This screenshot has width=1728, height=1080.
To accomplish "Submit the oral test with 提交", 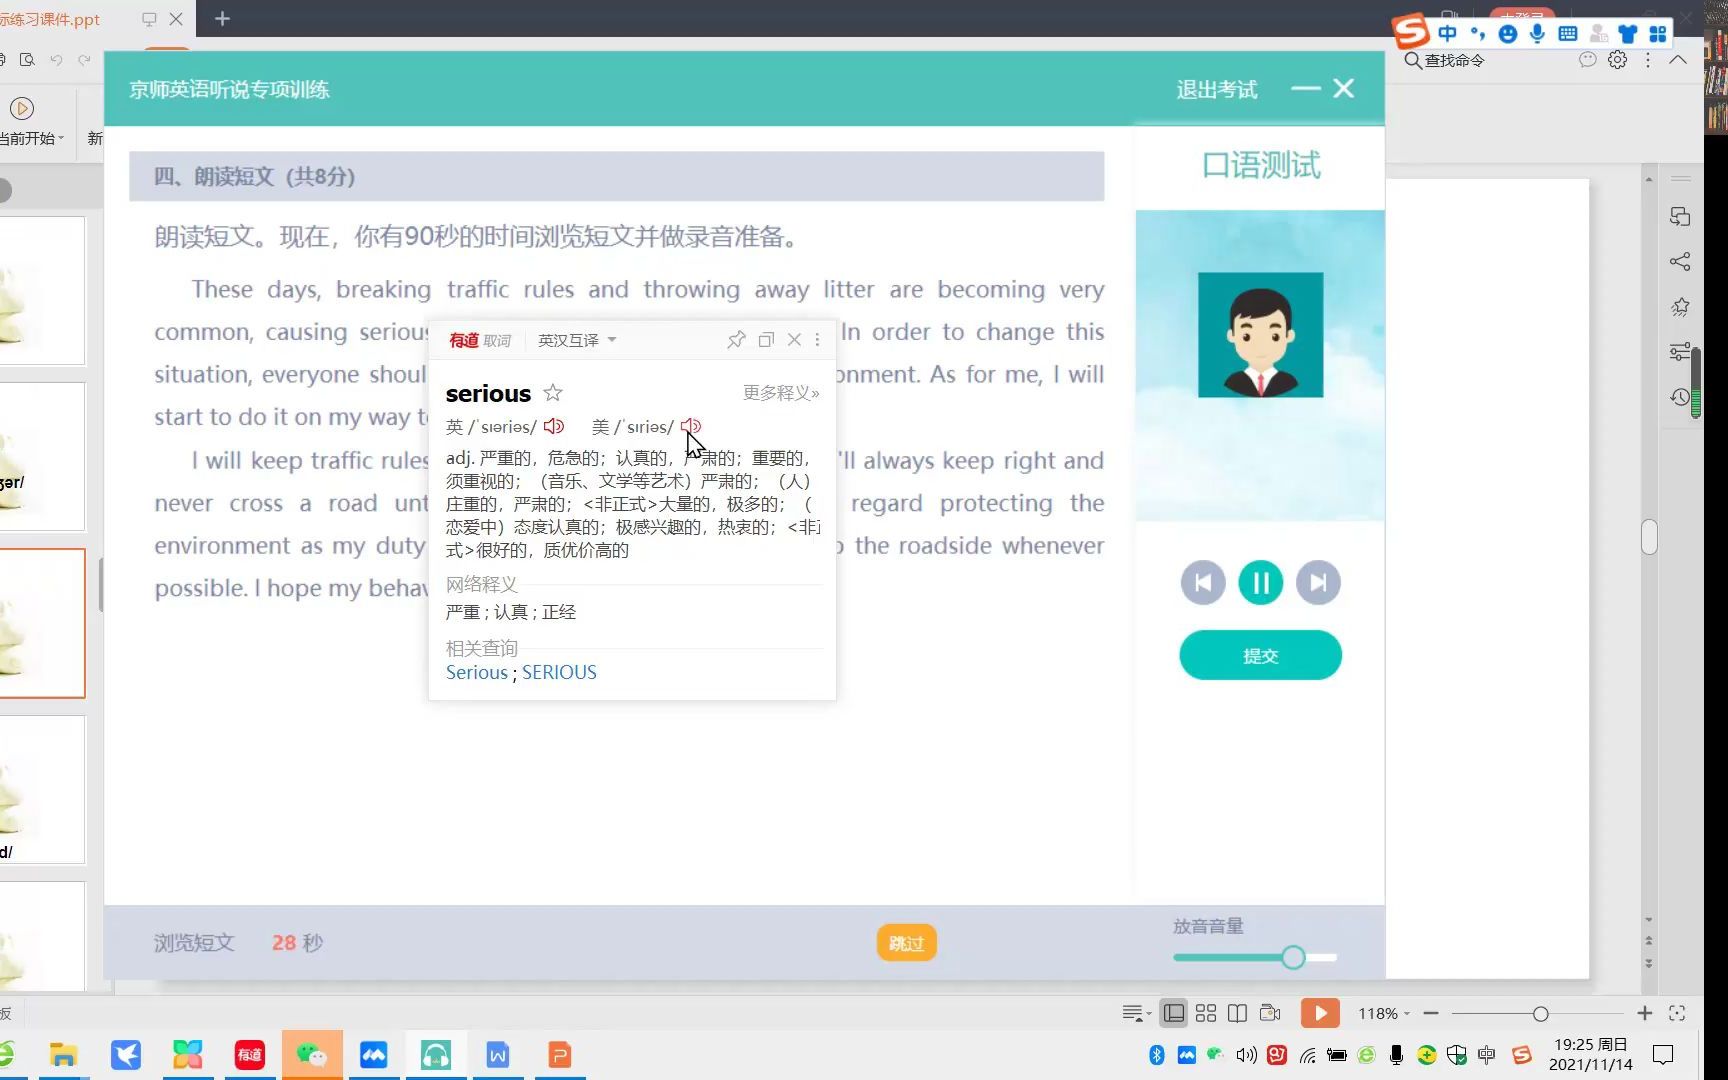I will coord(1260,655).
